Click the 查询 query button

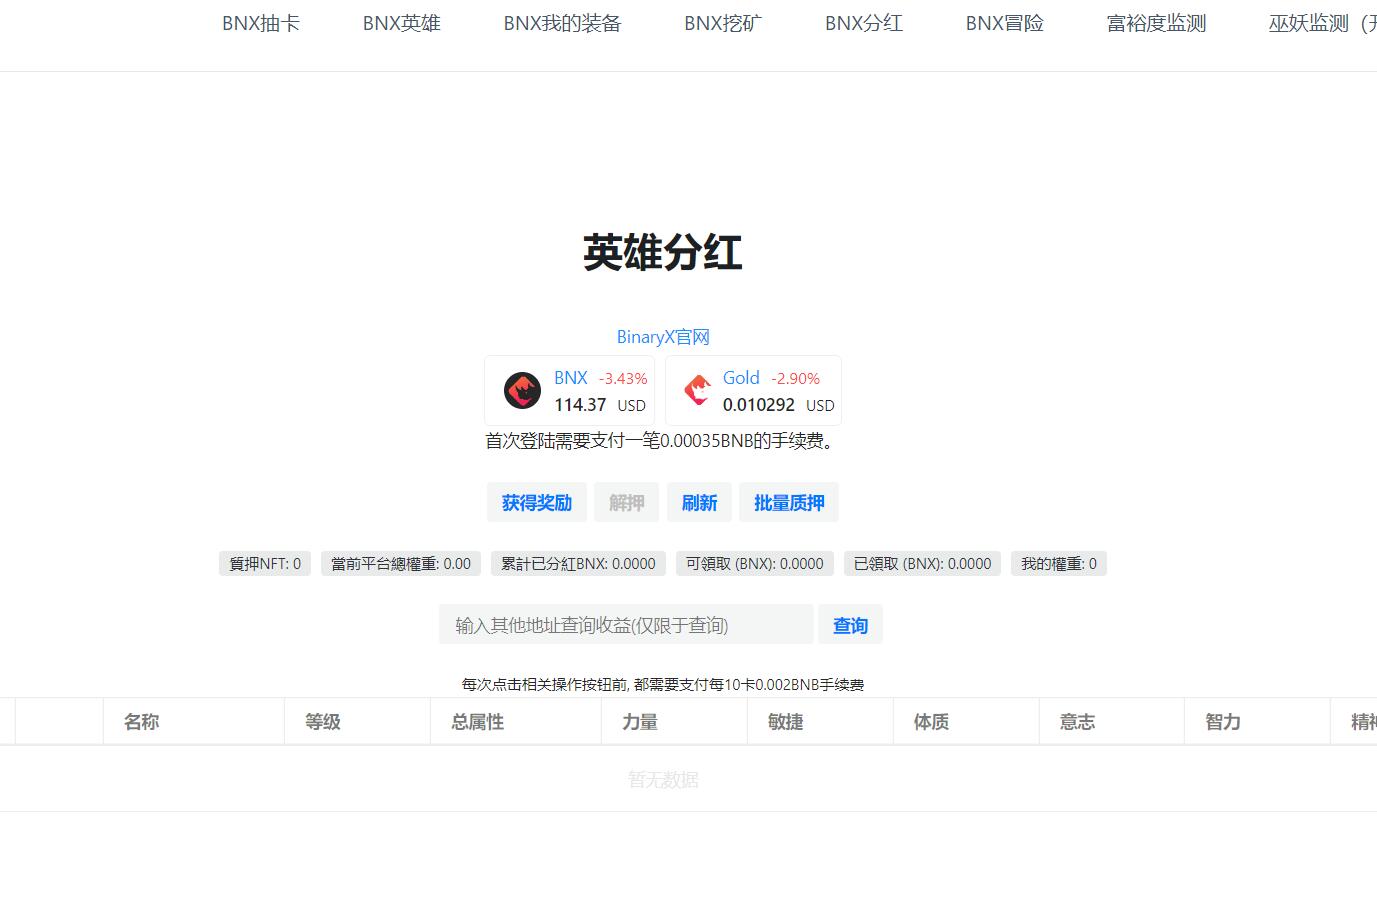coord(850,624)
